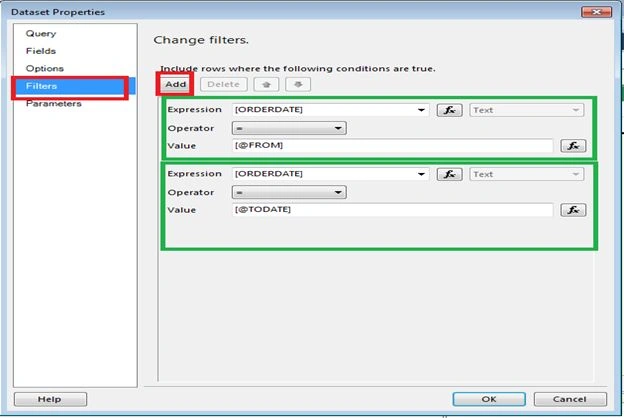Open expression editor for the [@TODATE] filter expression
The height and width of the screenshot is (418, 624).
click(x=449, y=174)
